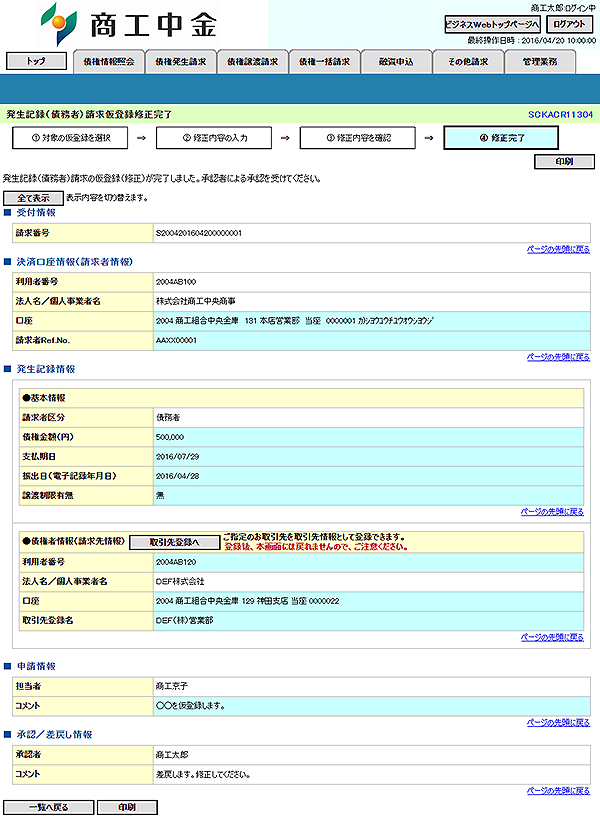
Task: Go to the 債権一括請求 tab
Action: [324, 62]
